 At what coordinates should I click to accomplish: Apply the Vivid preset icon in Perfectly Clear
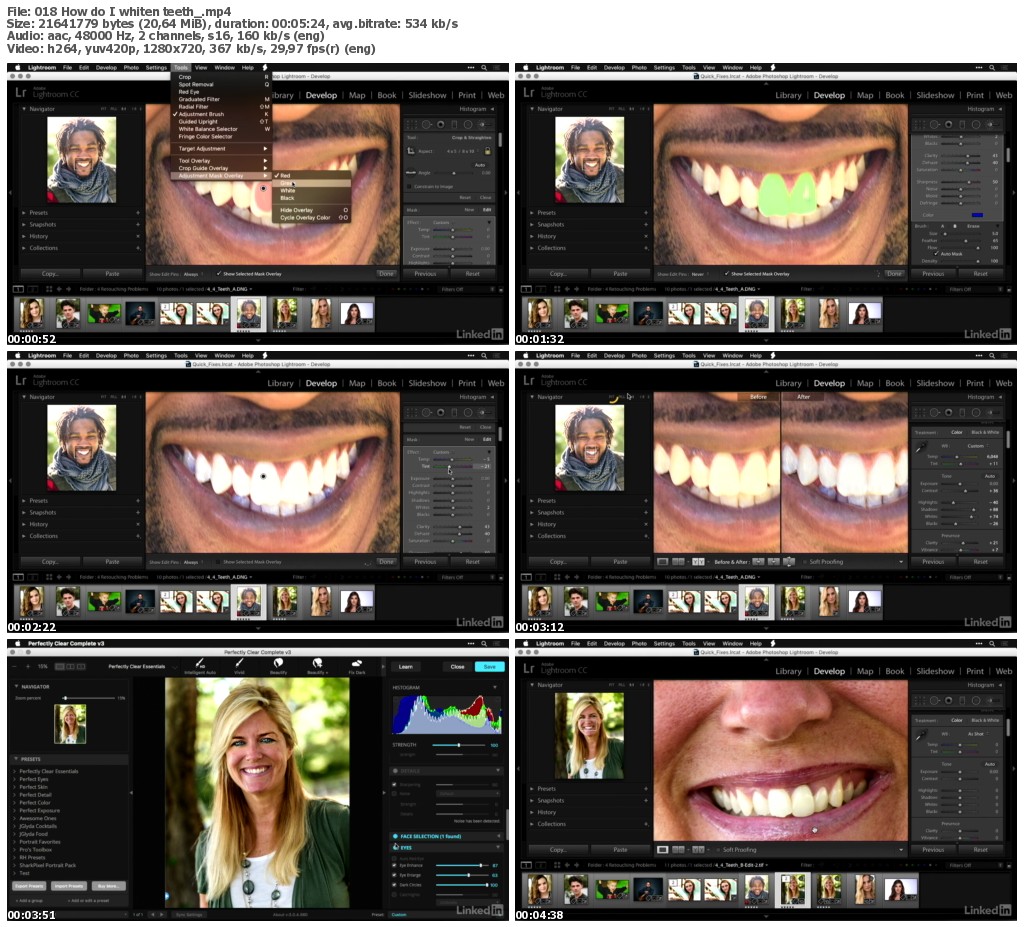(x=239, y=663)
